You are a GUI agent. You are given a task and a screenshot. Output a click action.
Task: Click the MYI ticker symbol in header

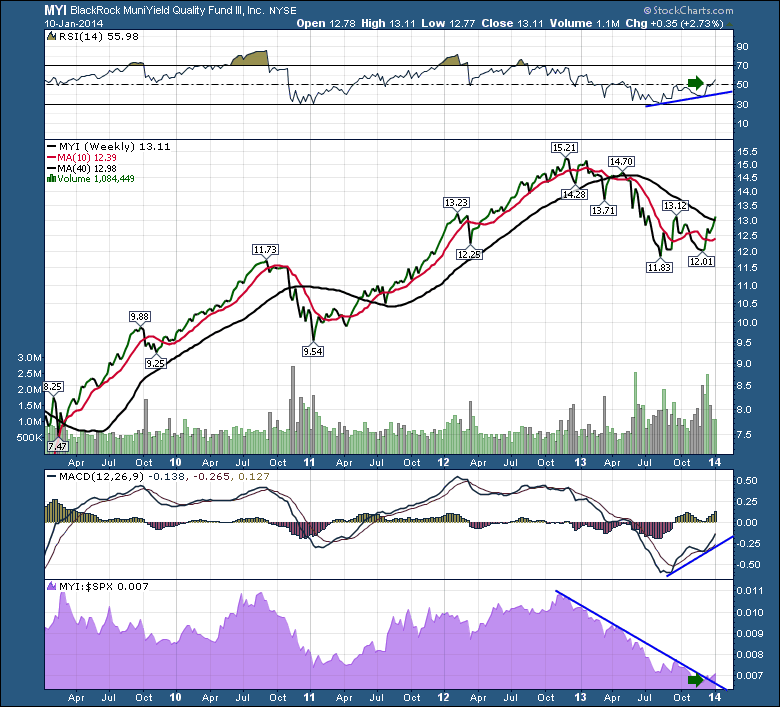click(55, 10)
